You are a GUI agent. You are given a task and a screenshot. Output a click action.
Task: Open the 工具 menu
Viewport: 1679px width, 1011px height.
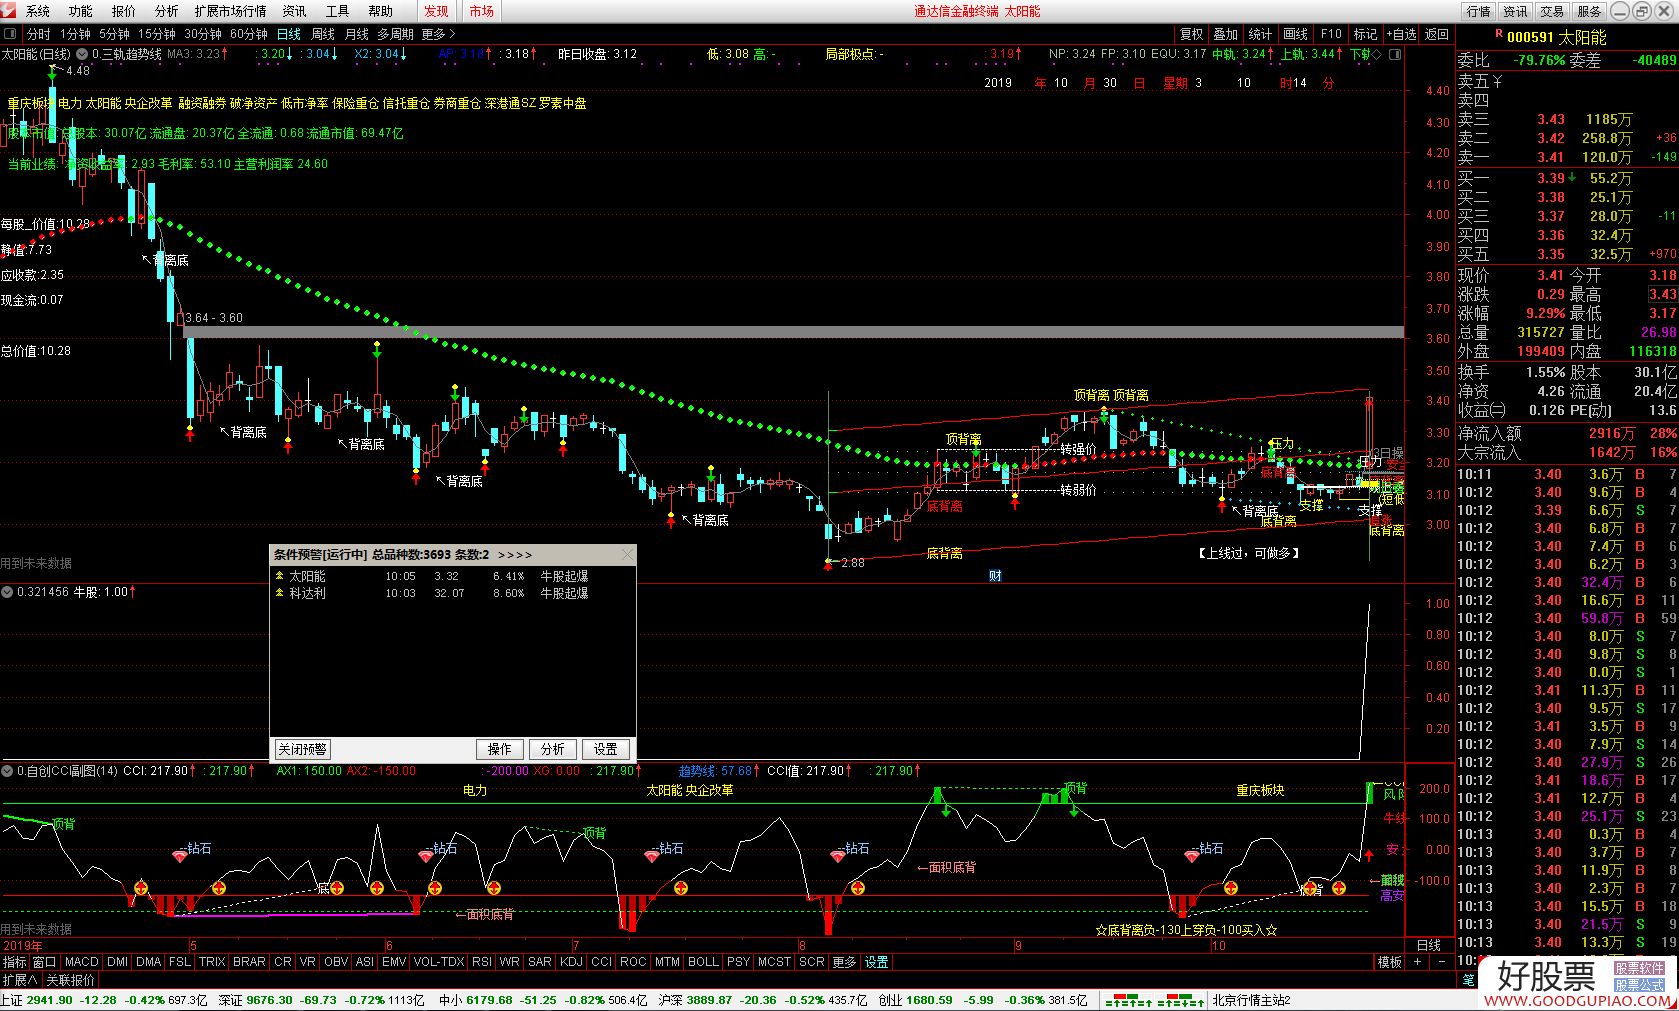point(338,11)
